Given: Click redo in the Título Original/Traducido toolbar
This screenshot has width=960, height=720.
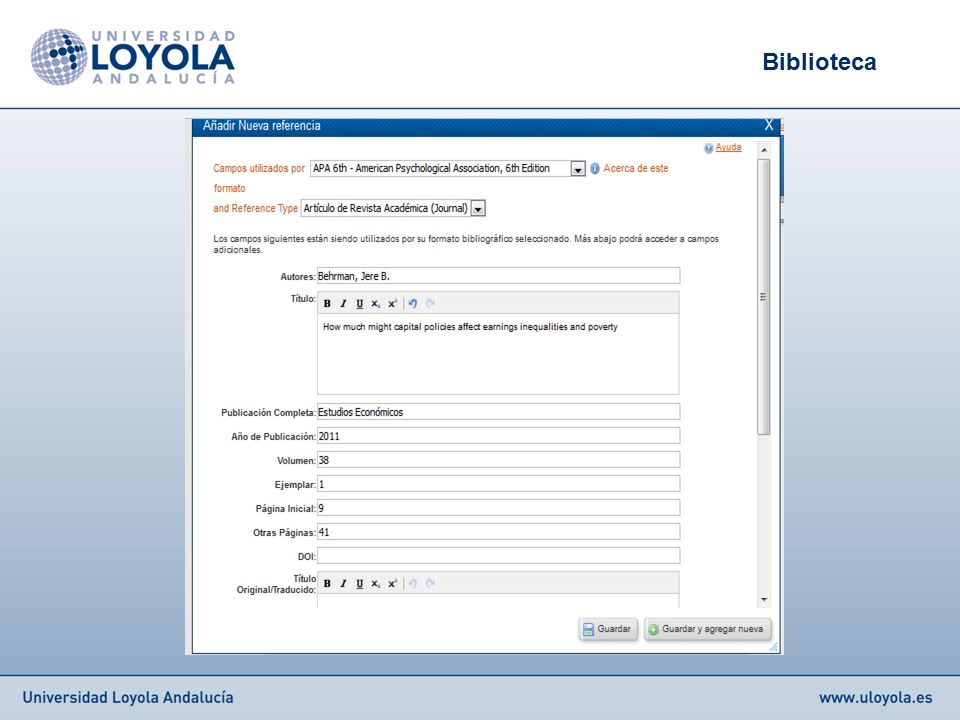Looking at the screenshot, I should (430, 583).
